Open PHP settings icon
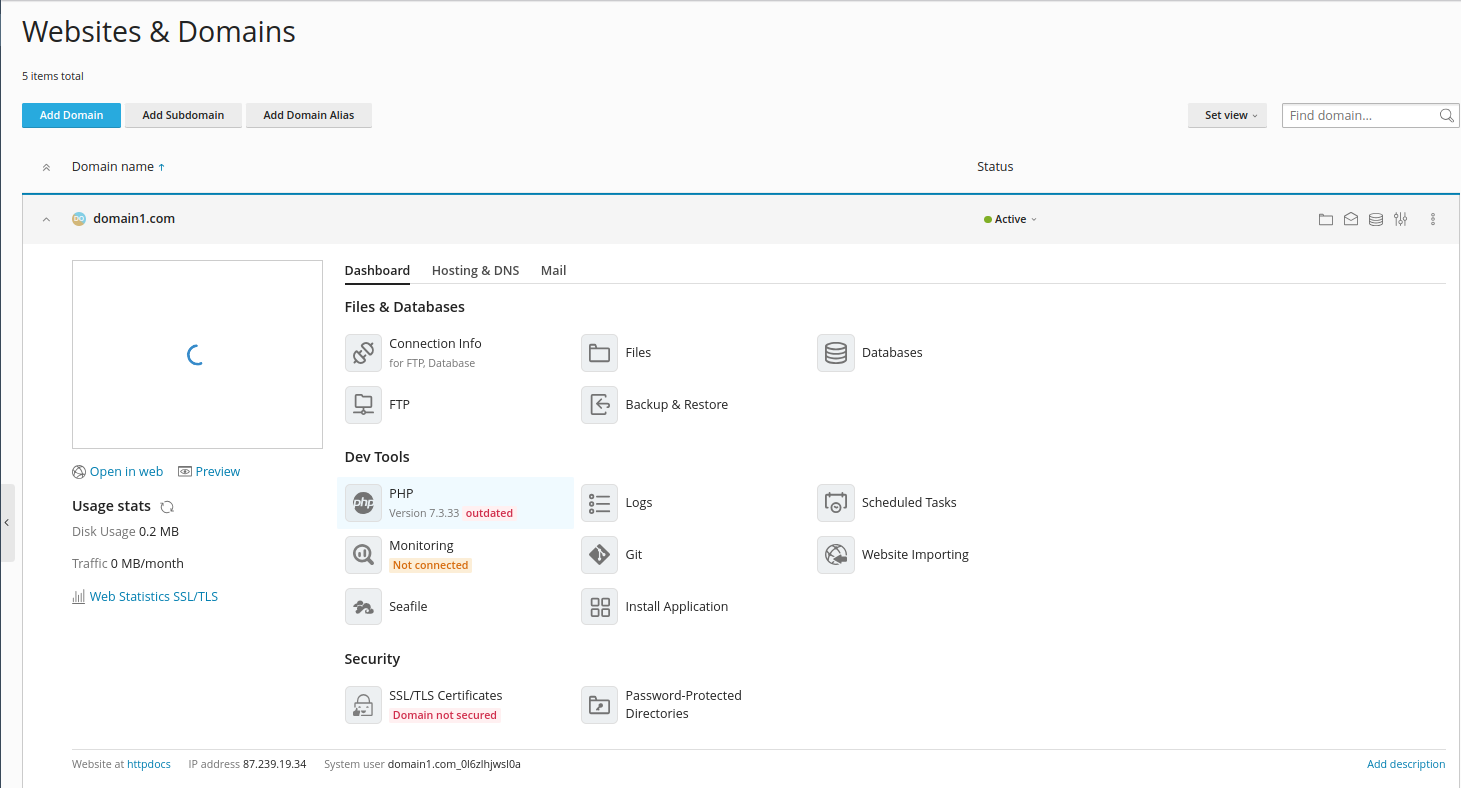The height and width of the screenshot is (788, 1461). (x=363, y=503)
